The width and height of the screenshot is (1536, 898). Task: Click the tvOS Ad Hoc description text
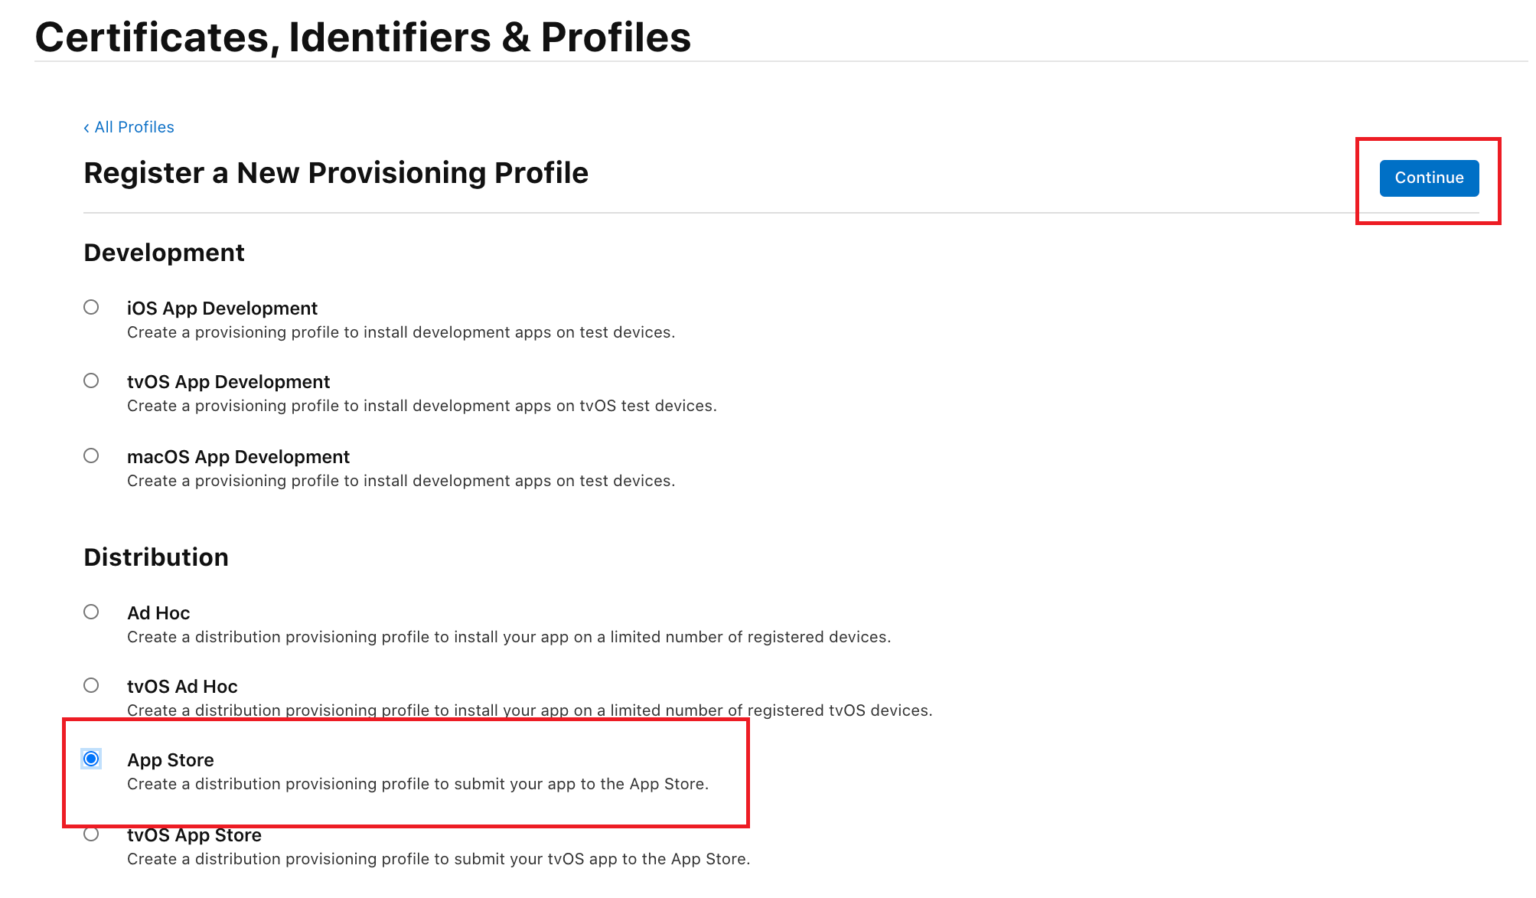529,710
